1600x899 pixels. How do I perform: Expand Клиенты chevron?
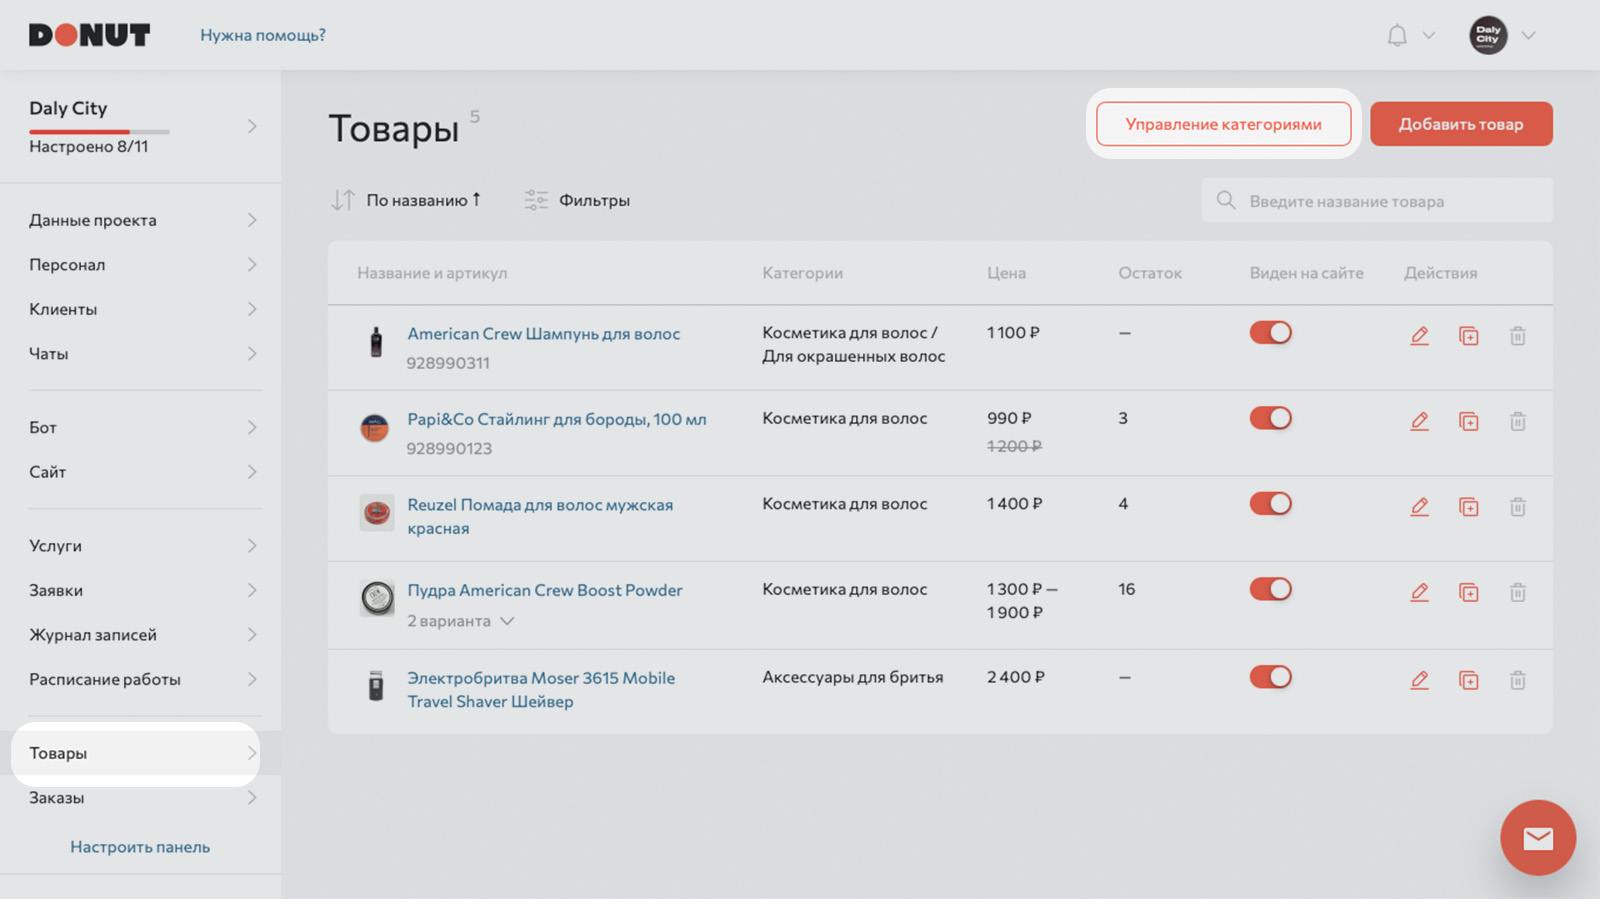coord(252,309)
